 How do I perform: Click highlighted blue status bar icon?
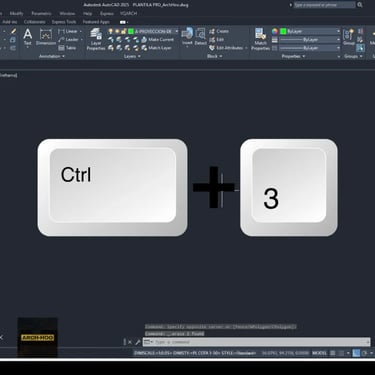tap(356, 353)
